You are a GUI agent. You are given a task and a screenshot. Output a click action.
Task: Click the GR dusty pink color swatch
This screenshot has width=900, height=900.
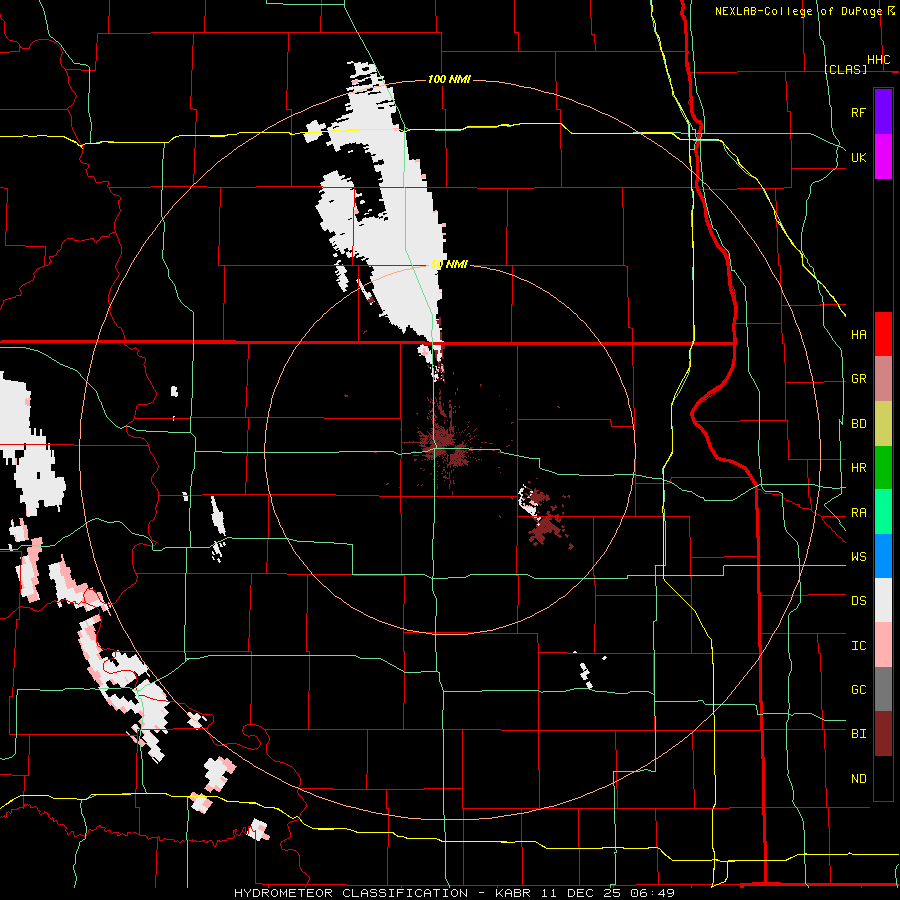883,379
